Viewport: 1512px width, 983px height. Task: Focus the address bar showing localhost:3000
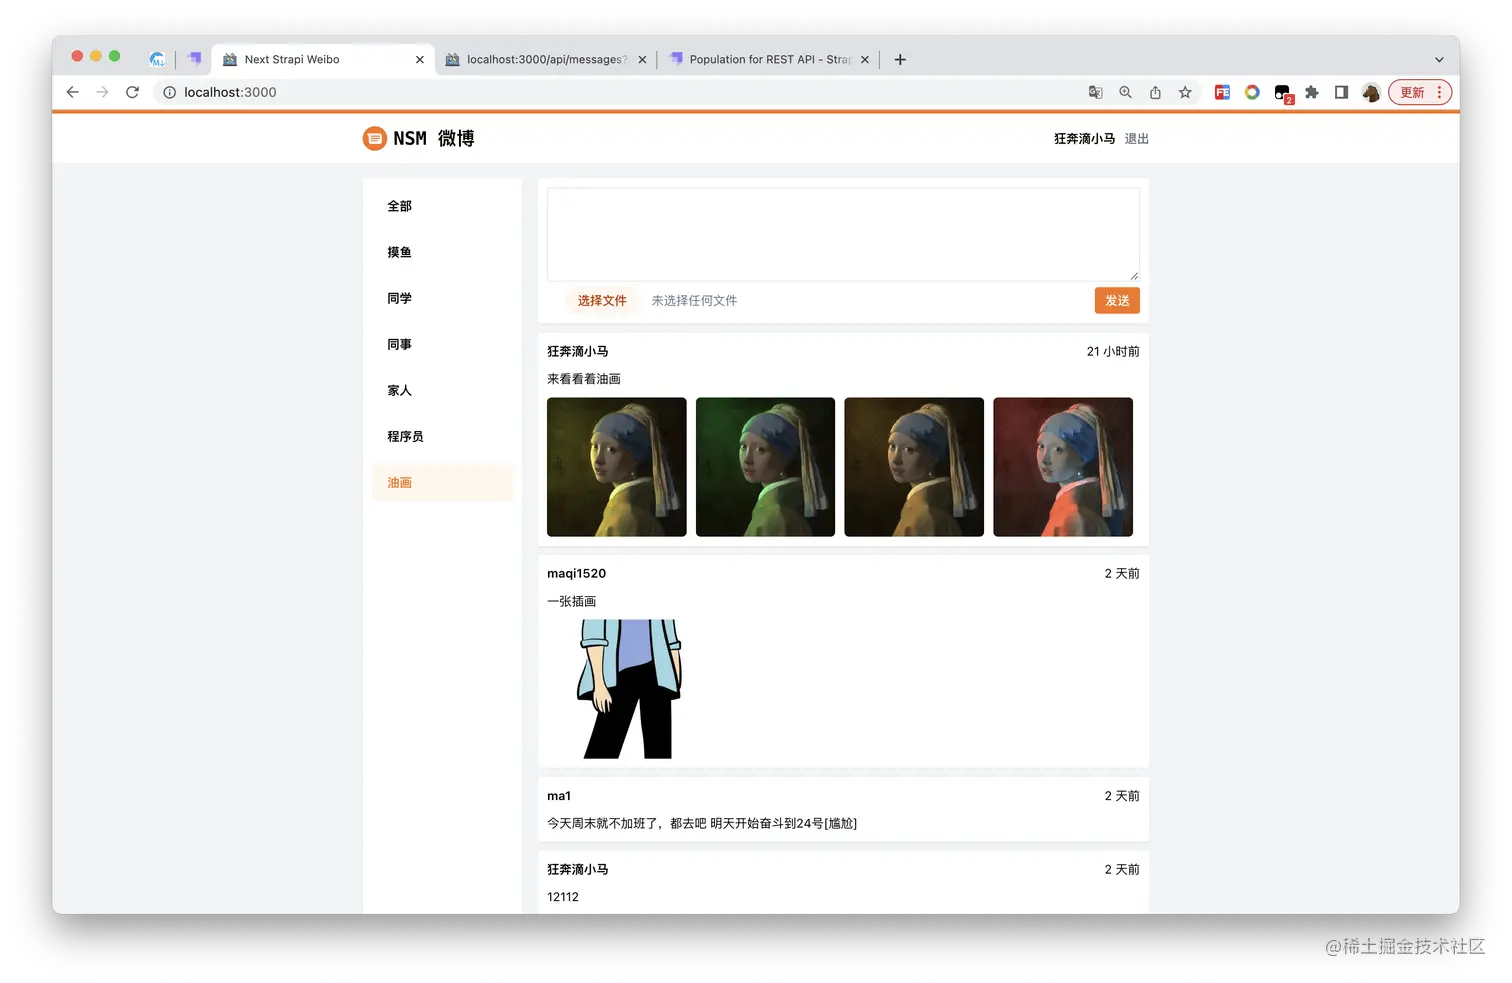(620, 92)
